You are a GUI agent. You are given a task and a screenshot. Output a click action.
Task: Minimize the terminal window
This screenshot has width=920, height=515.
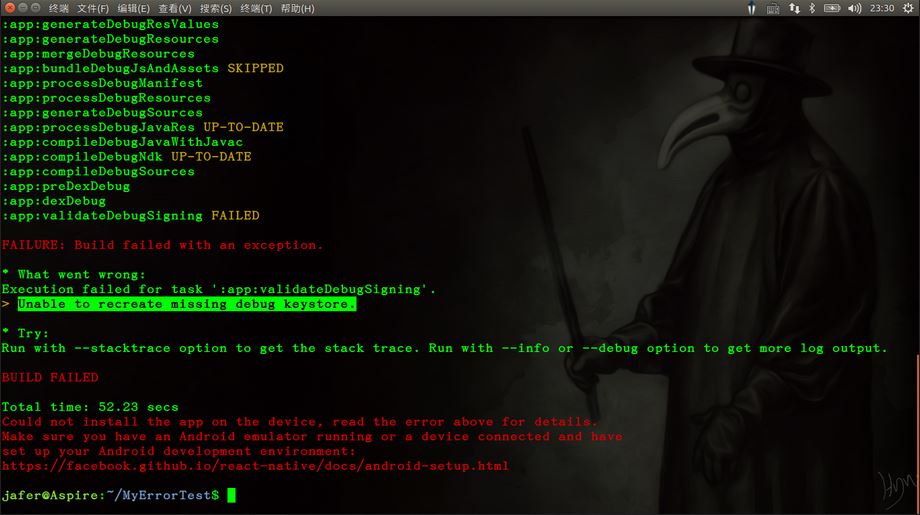(x=23, y=8)
